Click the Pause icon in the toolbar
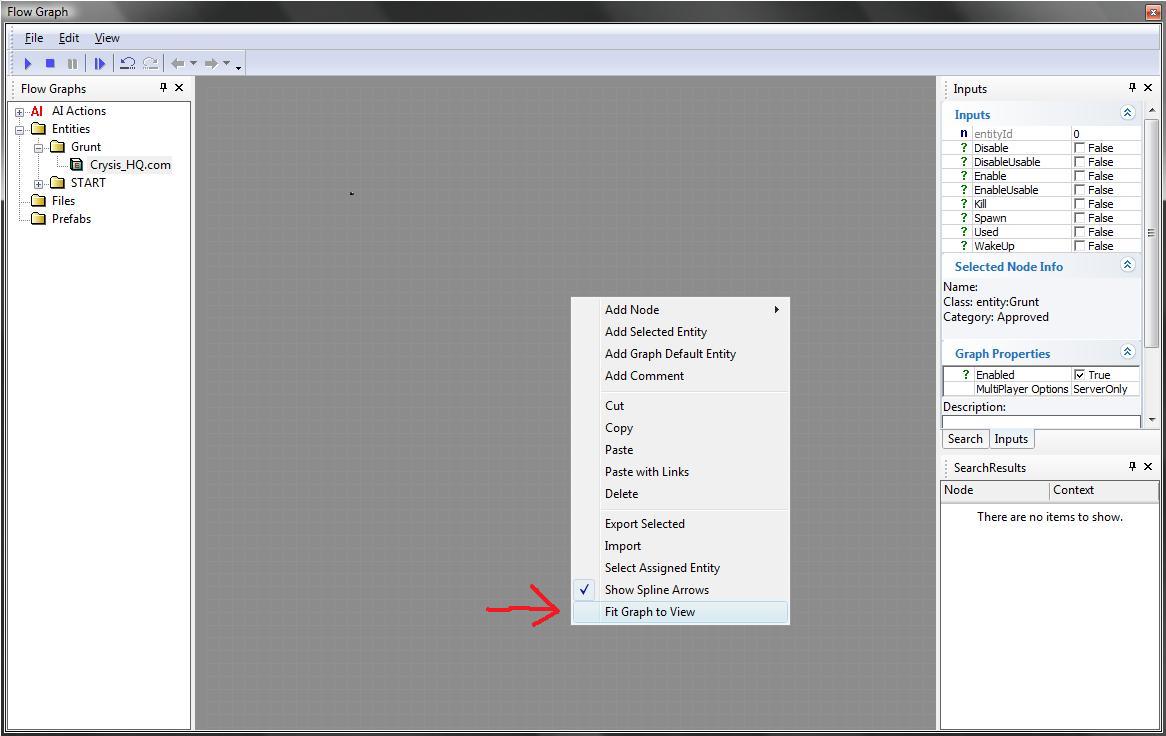This screenshot has height=736, width=1166. coord(72,64)
